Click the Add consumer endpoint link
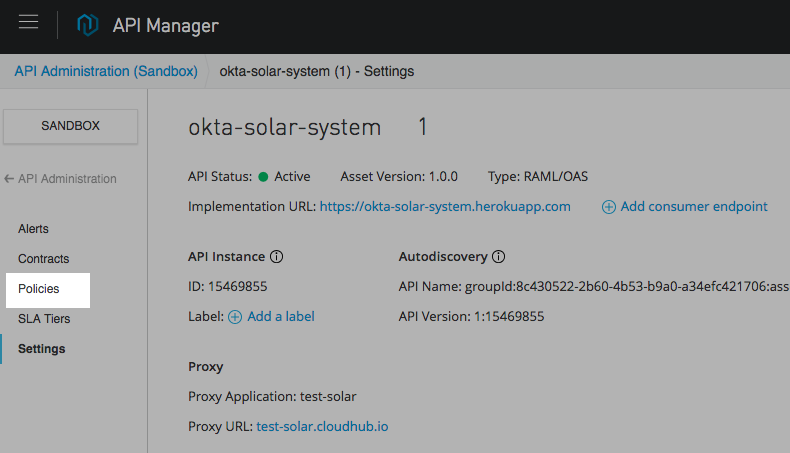Screen dimensions: 790x453 pyautogui.click(x=694, y=207)
